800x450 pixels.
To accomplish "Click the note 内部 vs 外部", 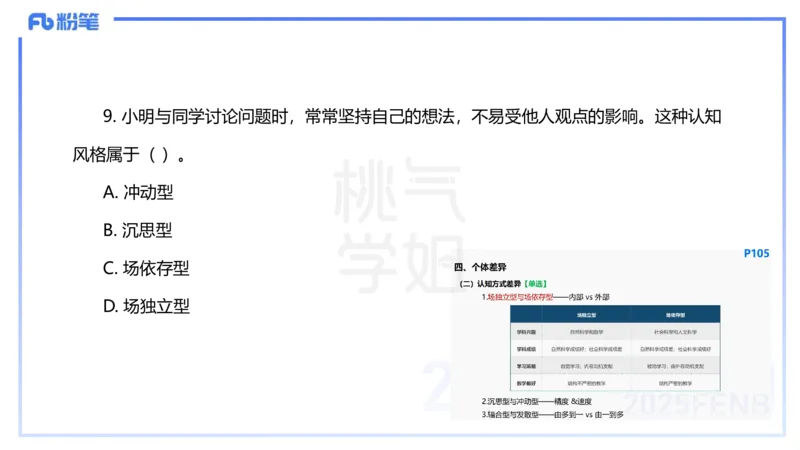I will pyautogui.click(x=589, y=297).
